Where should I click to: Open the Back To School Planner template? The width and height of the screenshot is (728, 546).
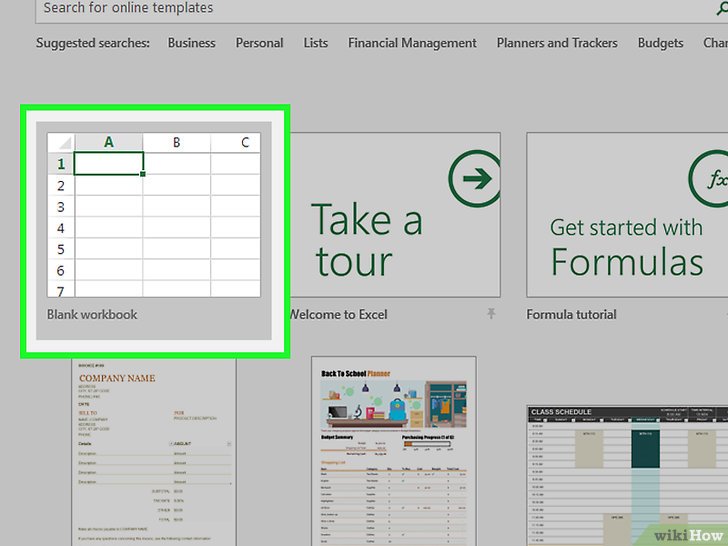(394, 451)
